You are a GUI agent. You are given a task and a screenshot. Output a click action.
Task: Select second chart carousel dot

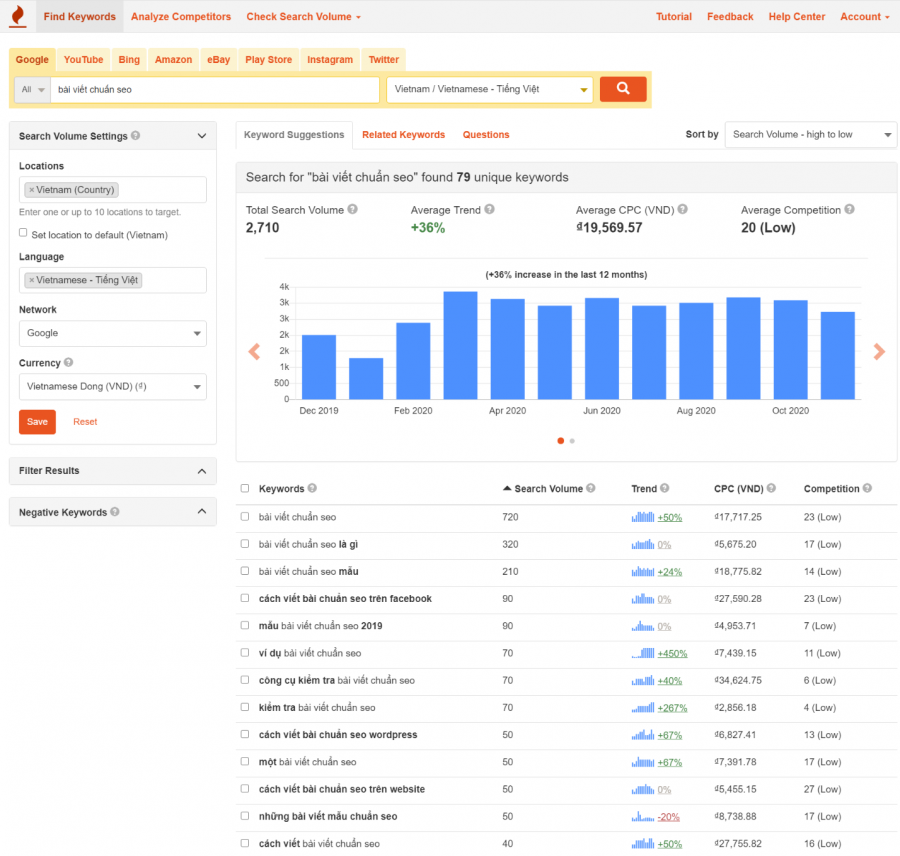tap(572, 441)
